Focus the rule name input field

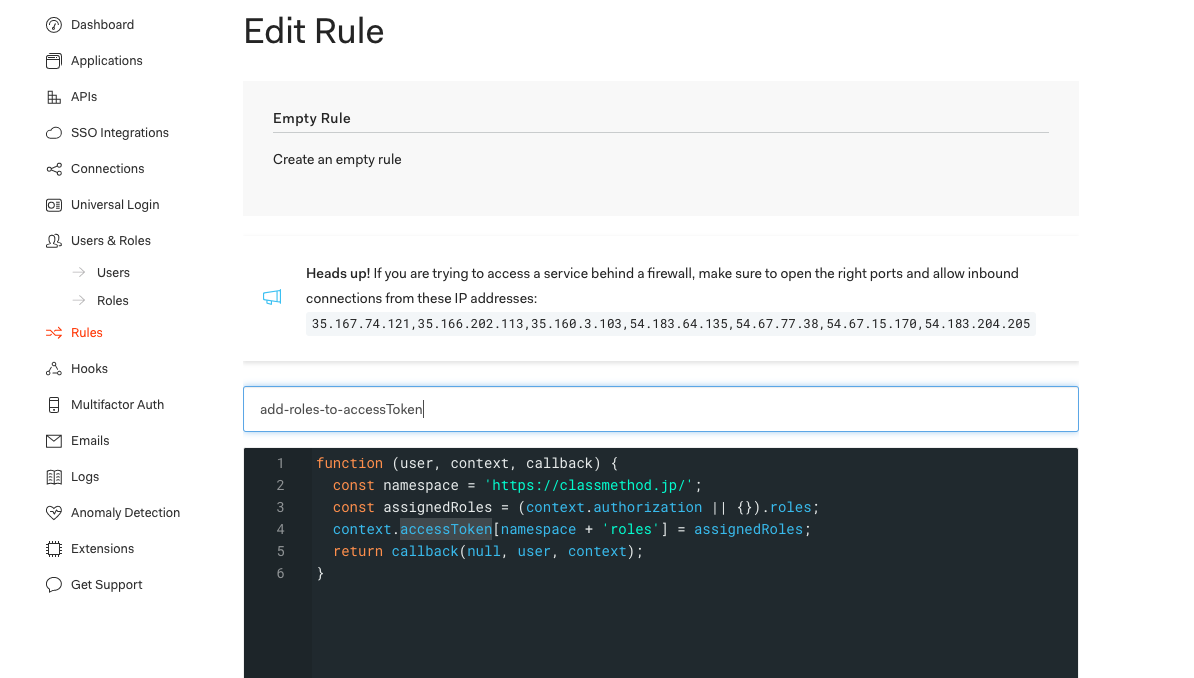tap(661, 409)
